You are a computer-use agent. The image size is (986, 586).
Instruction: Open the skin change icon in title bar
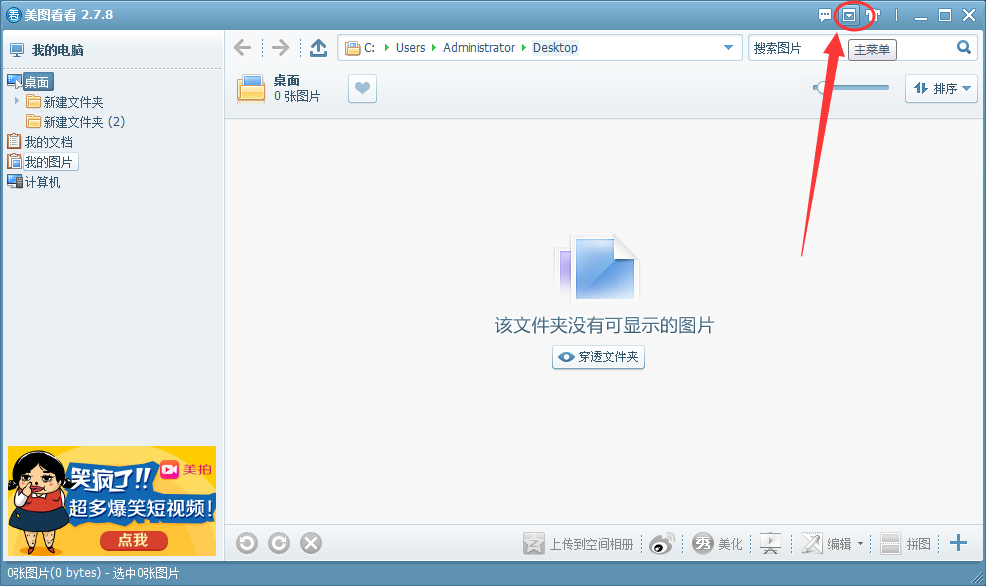(872, 14)
